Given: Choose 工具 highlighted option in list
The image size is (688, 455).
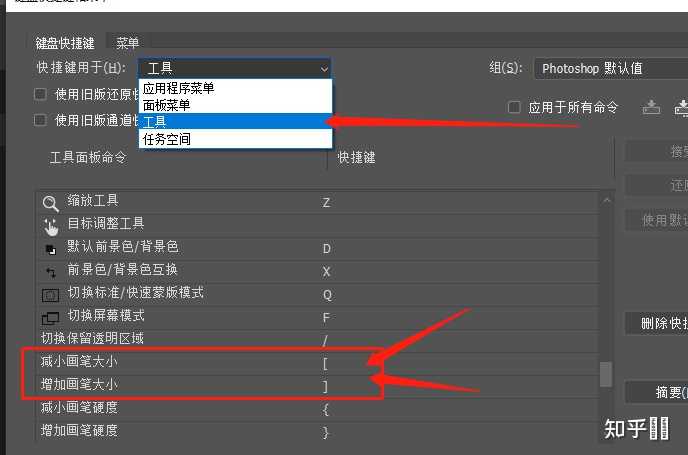Looking at the screenshot, I should pos(236,122).
